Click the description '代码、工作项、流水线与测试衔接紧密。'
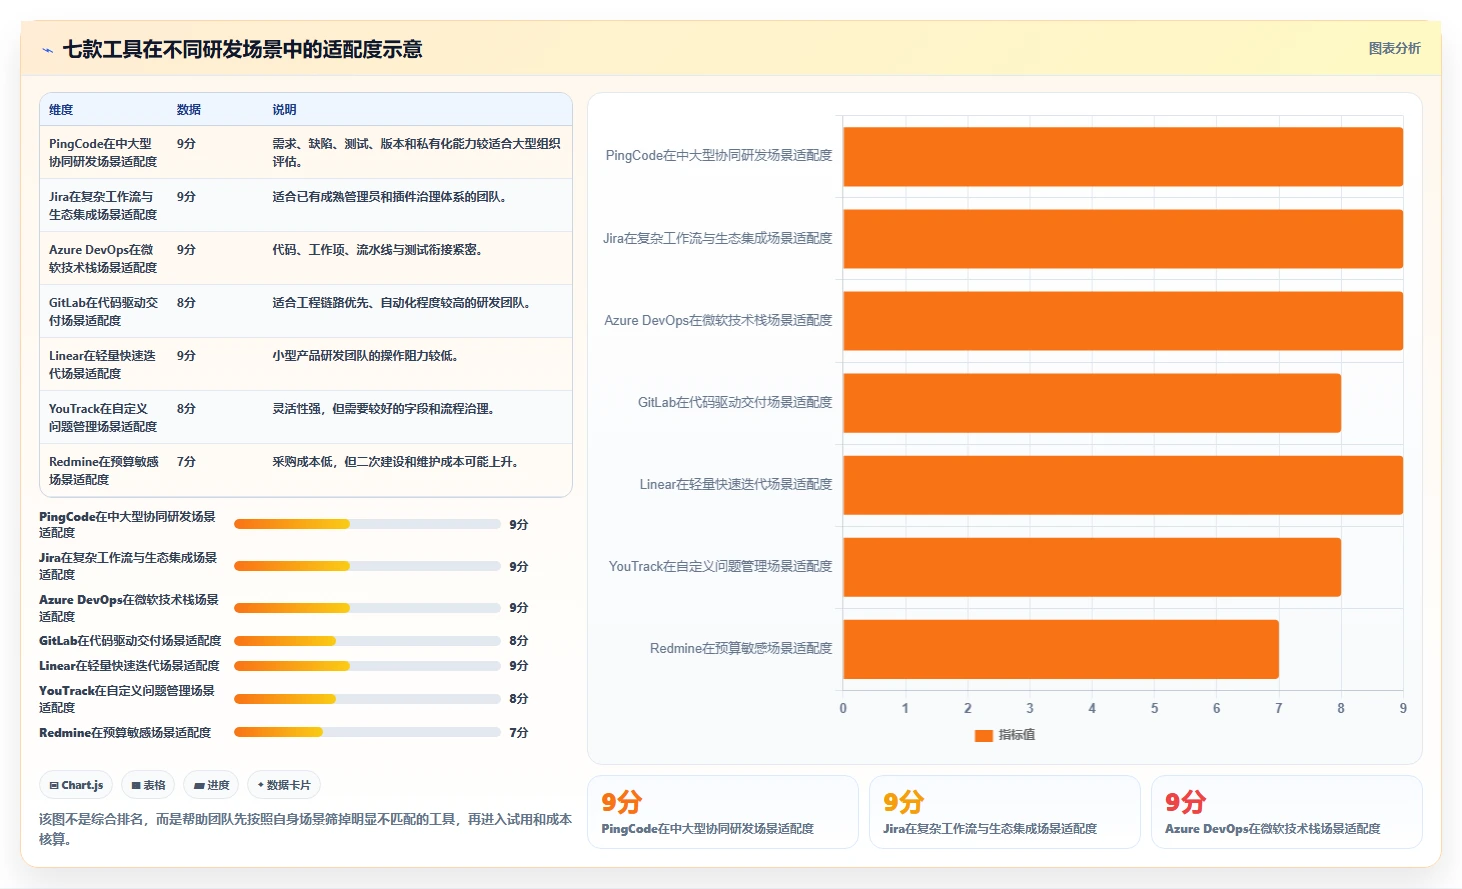This screenshot has height=889, width=1462. tap(380, 250)
